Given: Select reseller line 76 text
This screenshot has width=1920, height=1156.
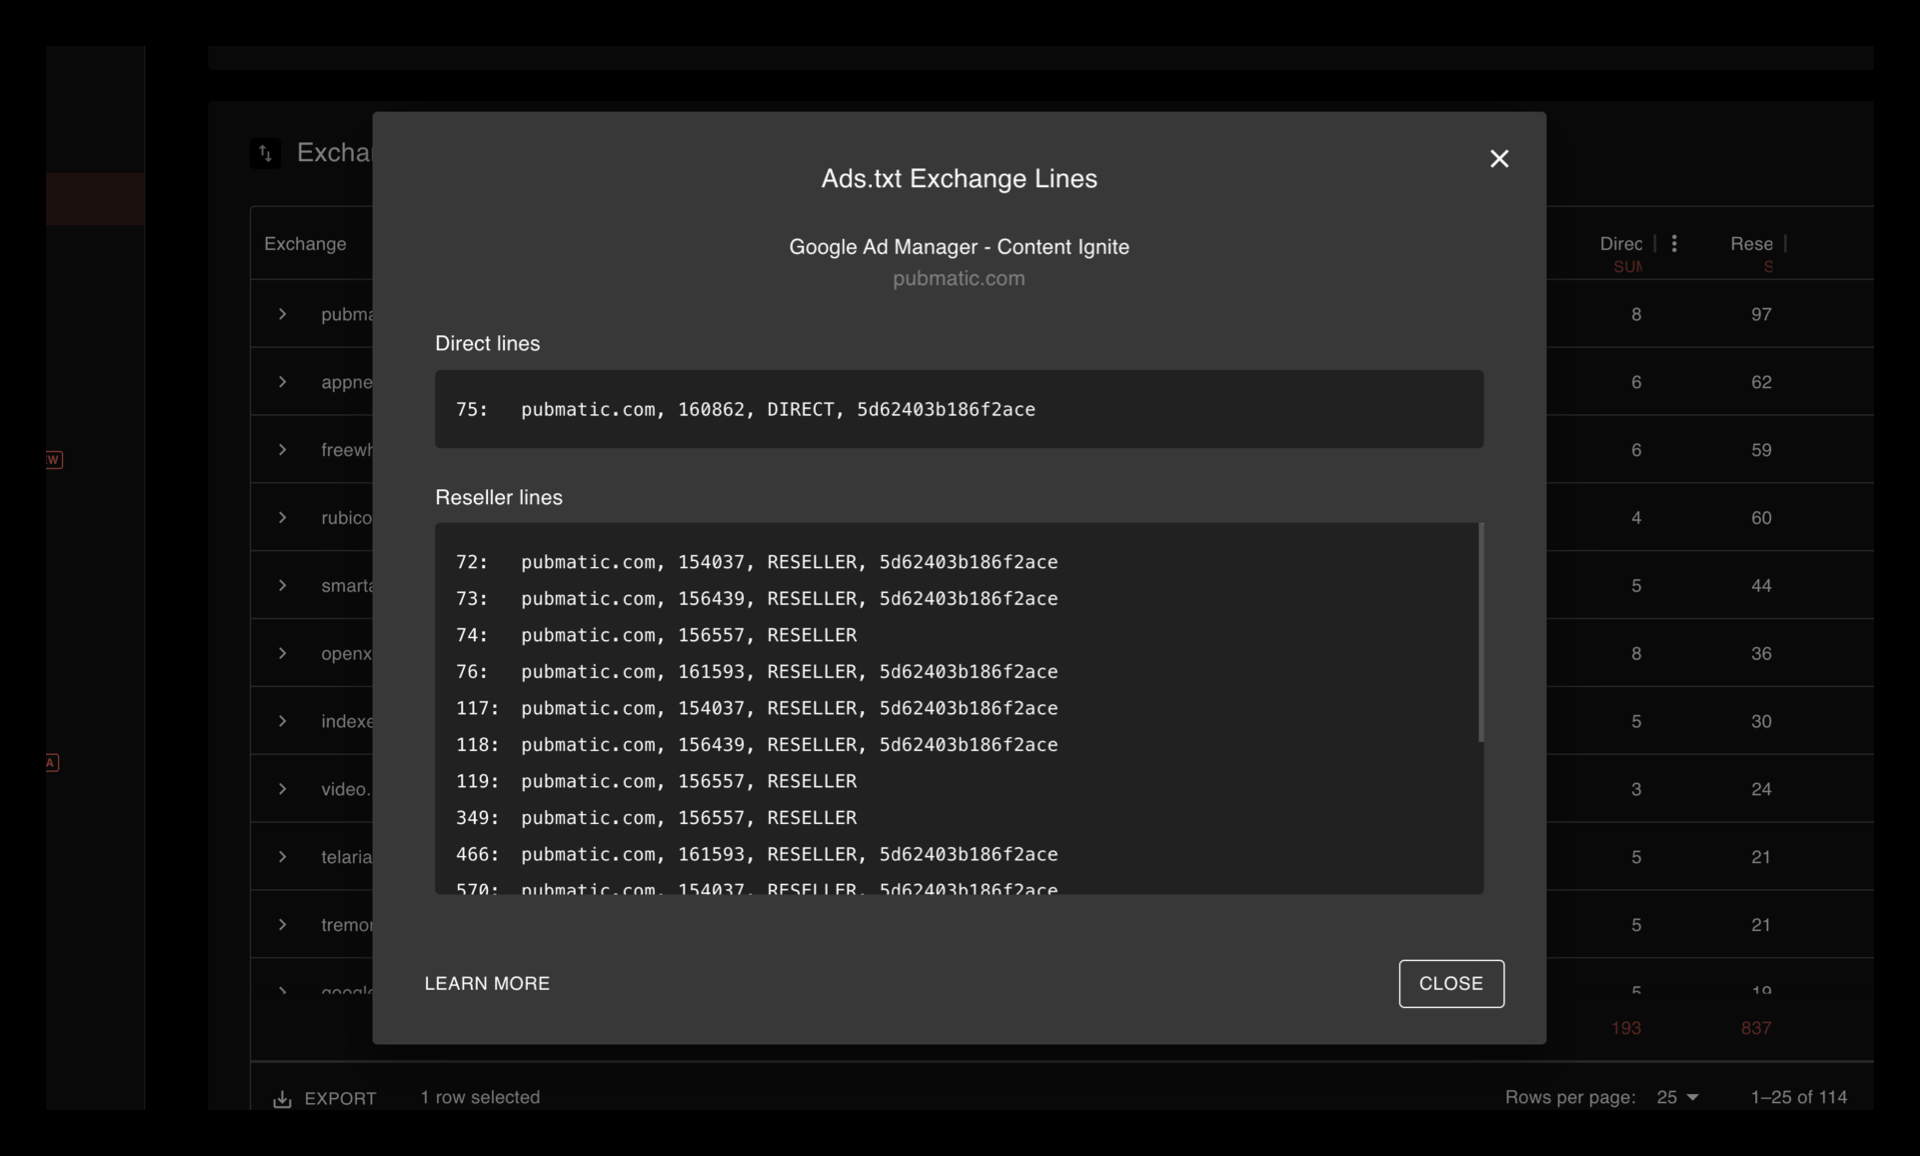Looking at the screenshot, I should click(757, 671).
